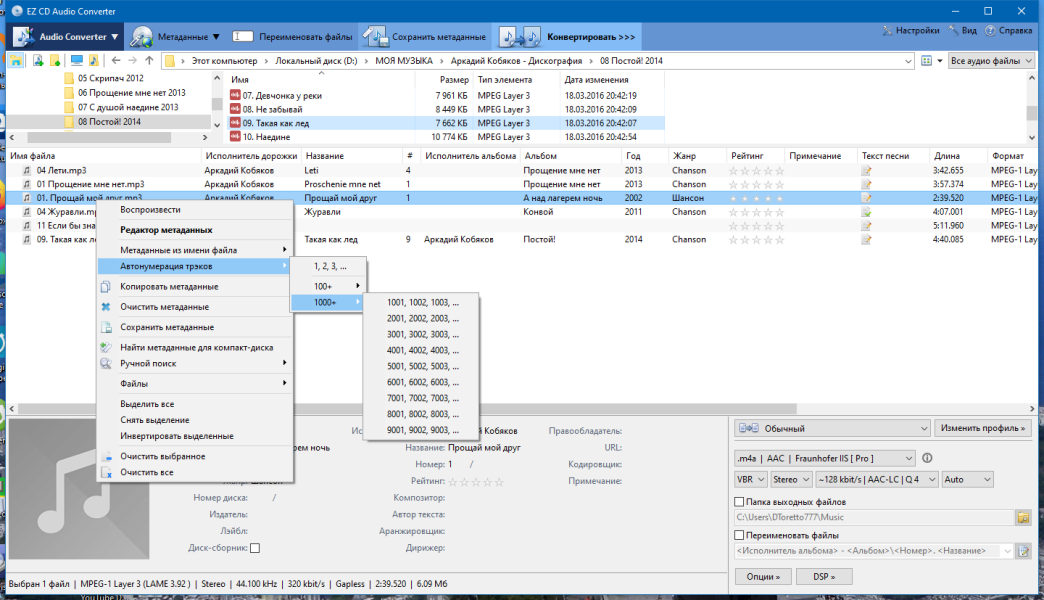1044x600 pixels.
Task: Choose Инвертировать выделенные menu item
Action: 194,436
